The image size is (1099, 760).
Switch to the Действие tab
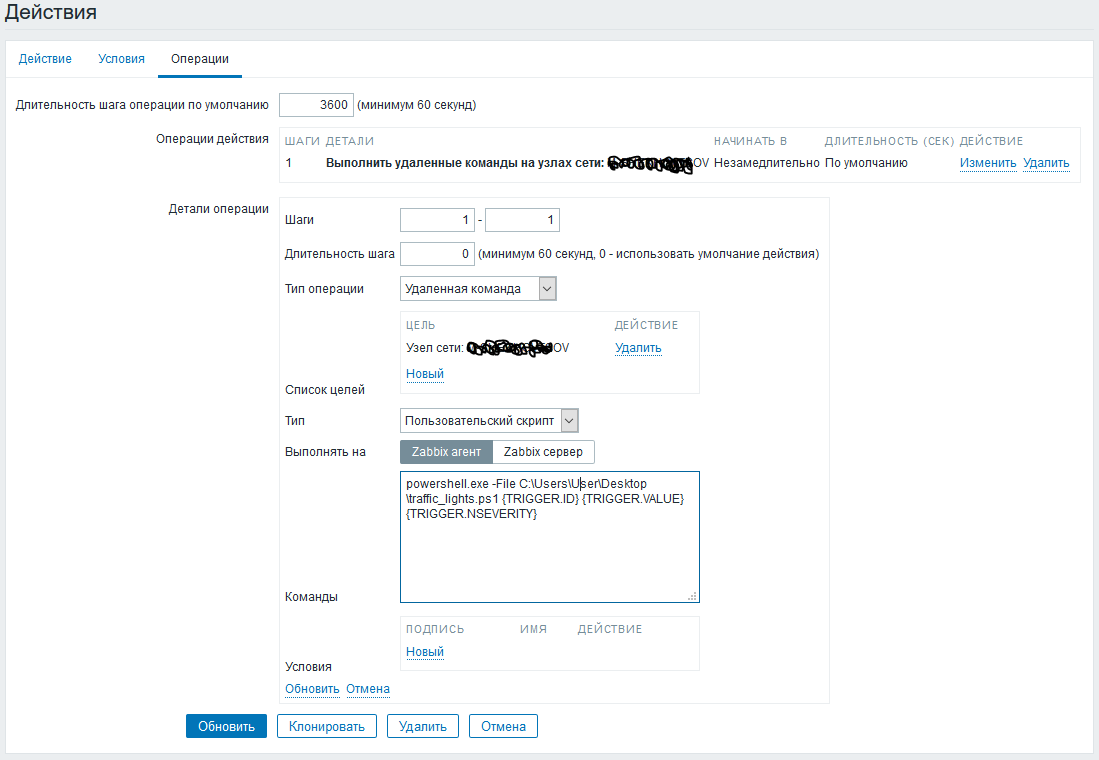pos(45,59)
